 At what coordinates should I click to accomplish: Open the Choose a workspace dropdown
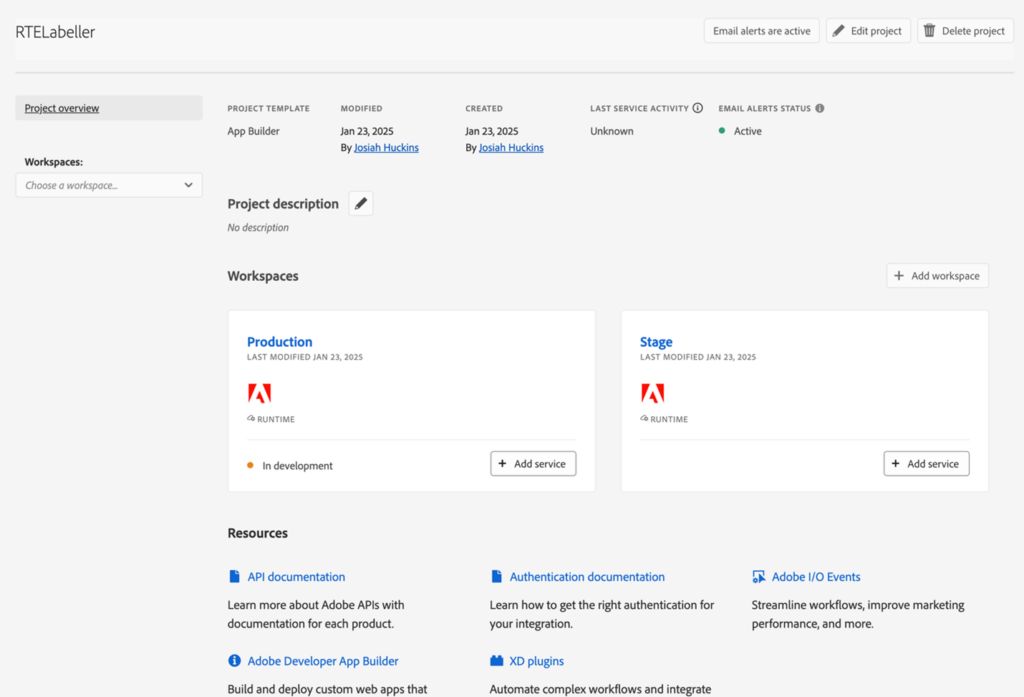[x=108, y=185]
